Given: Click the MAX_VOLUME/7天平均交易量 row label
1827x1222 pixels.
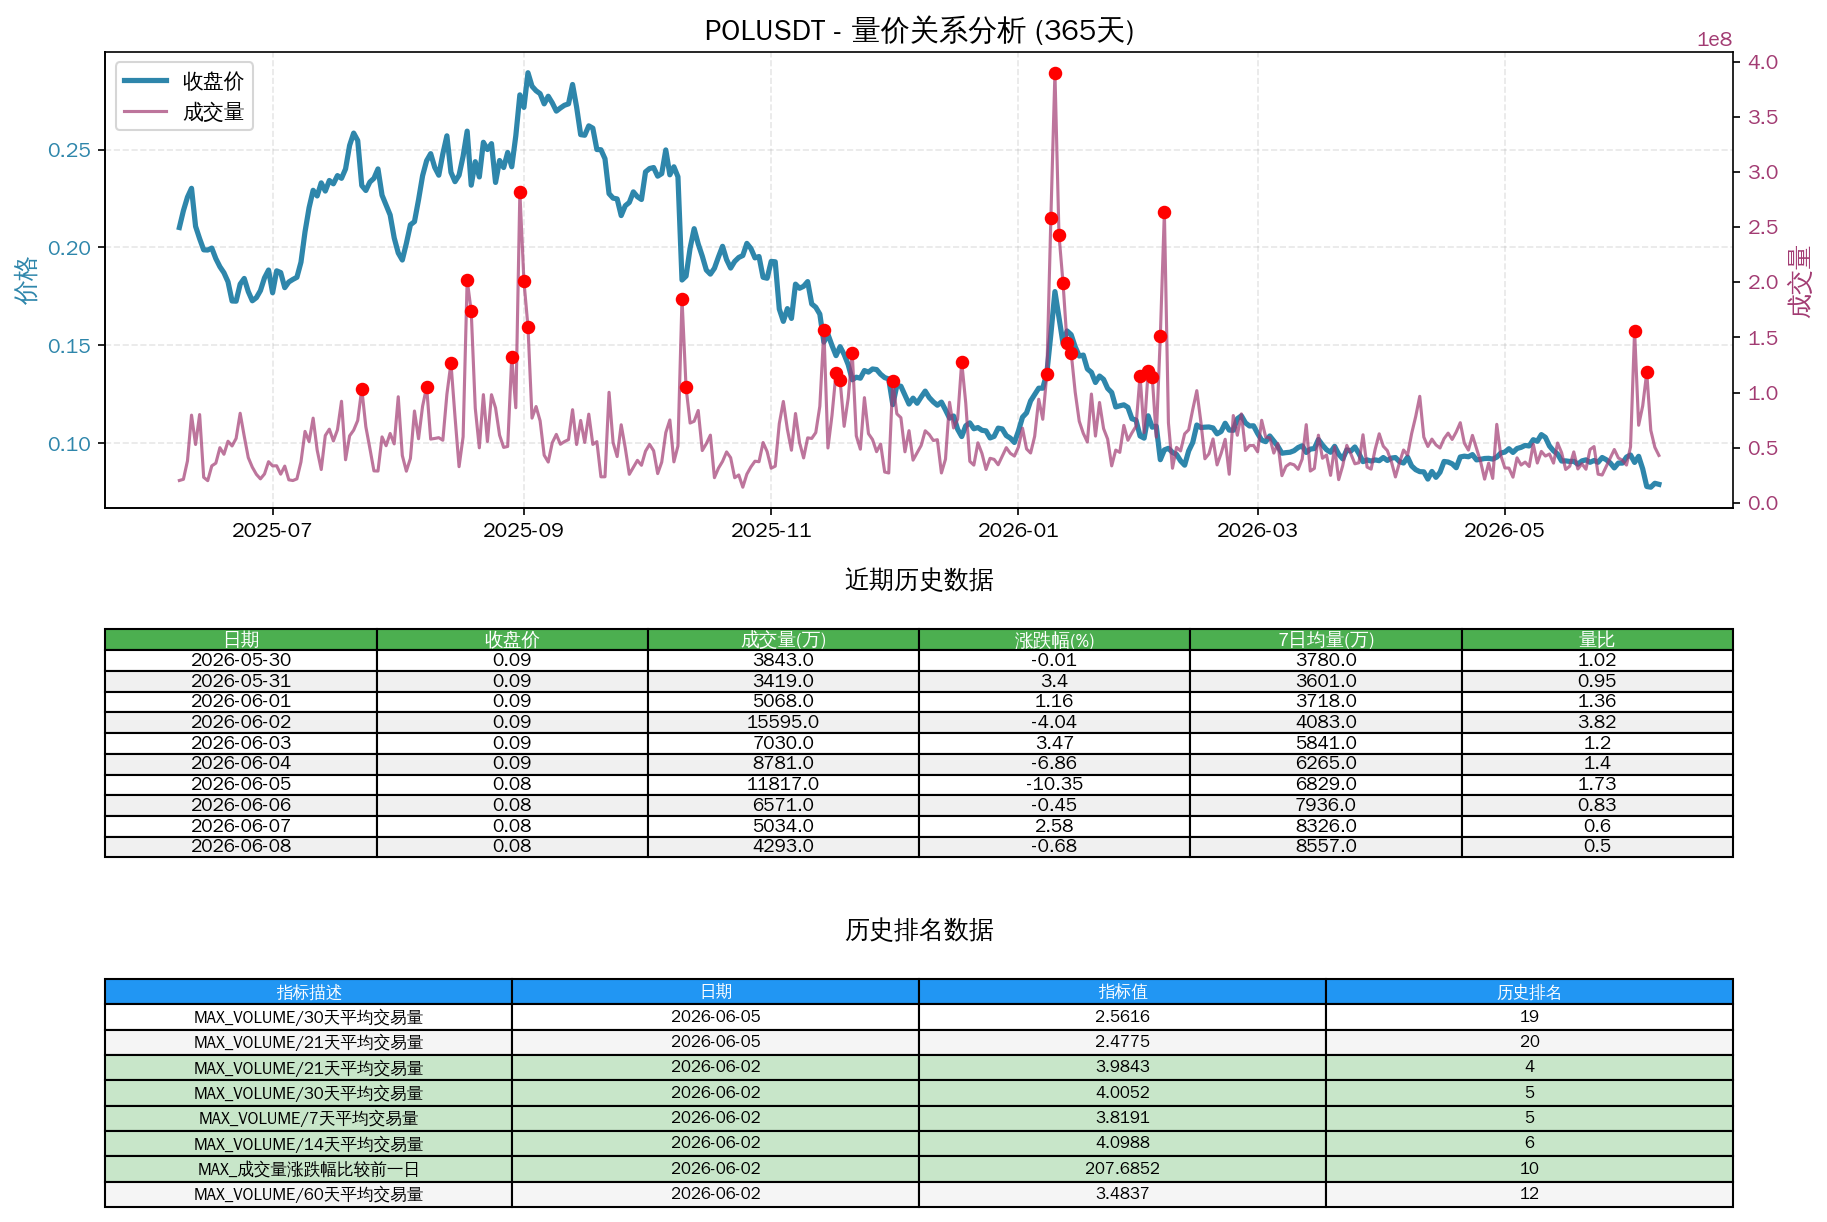Looking at the screenshot, I should pyautogui.click(x=309, y=1118).
